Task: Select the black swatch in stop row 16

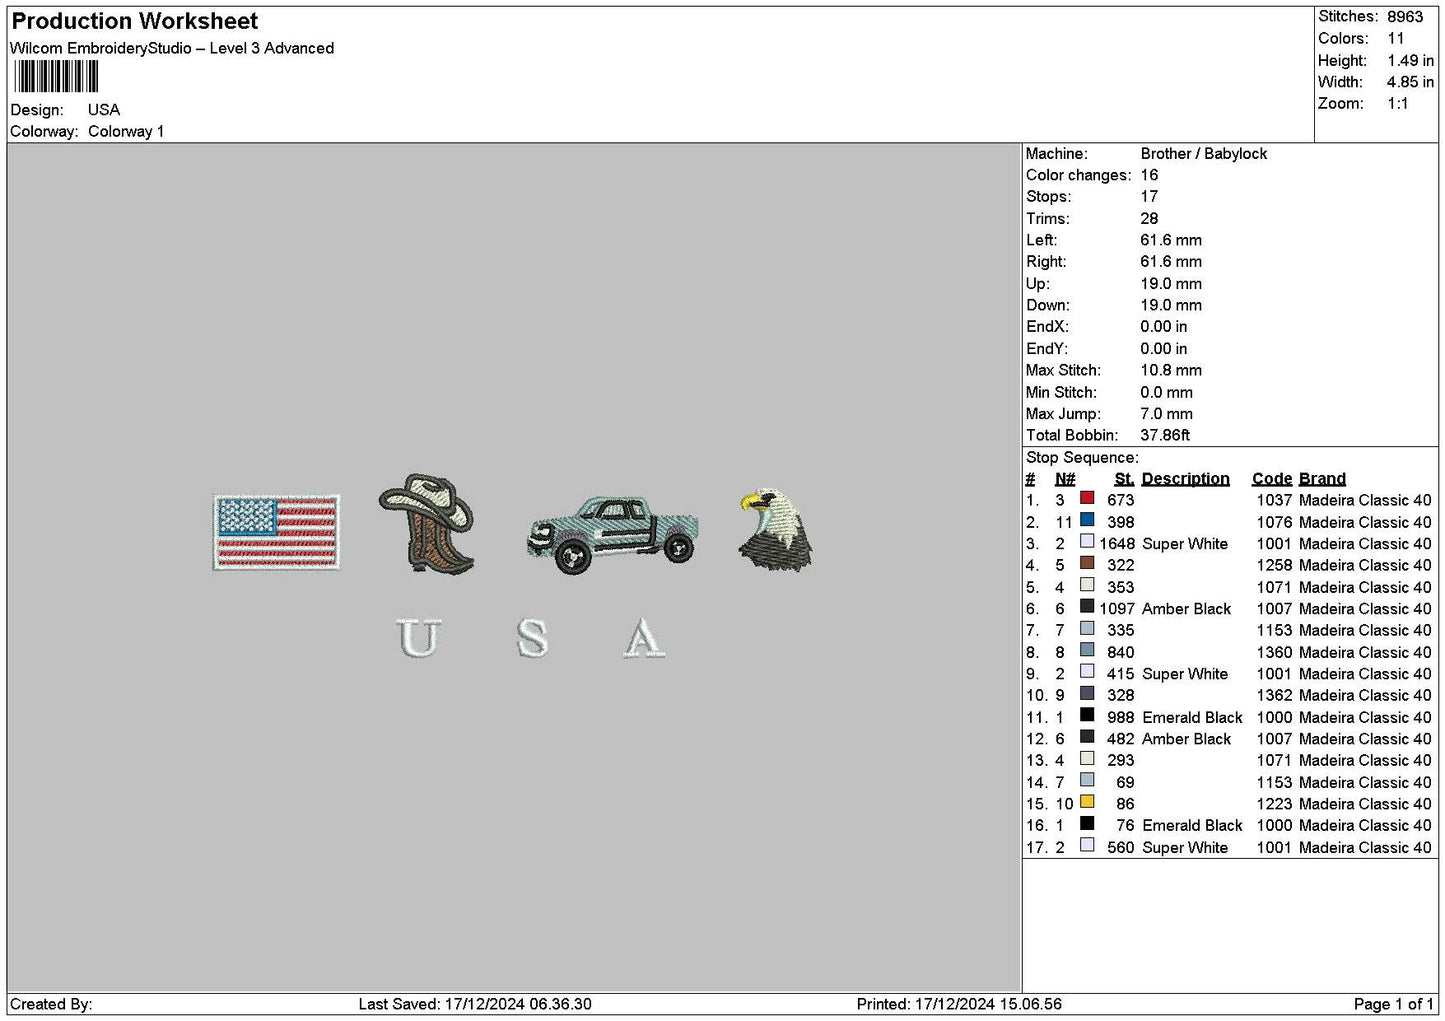Action: click(1087, 824)
